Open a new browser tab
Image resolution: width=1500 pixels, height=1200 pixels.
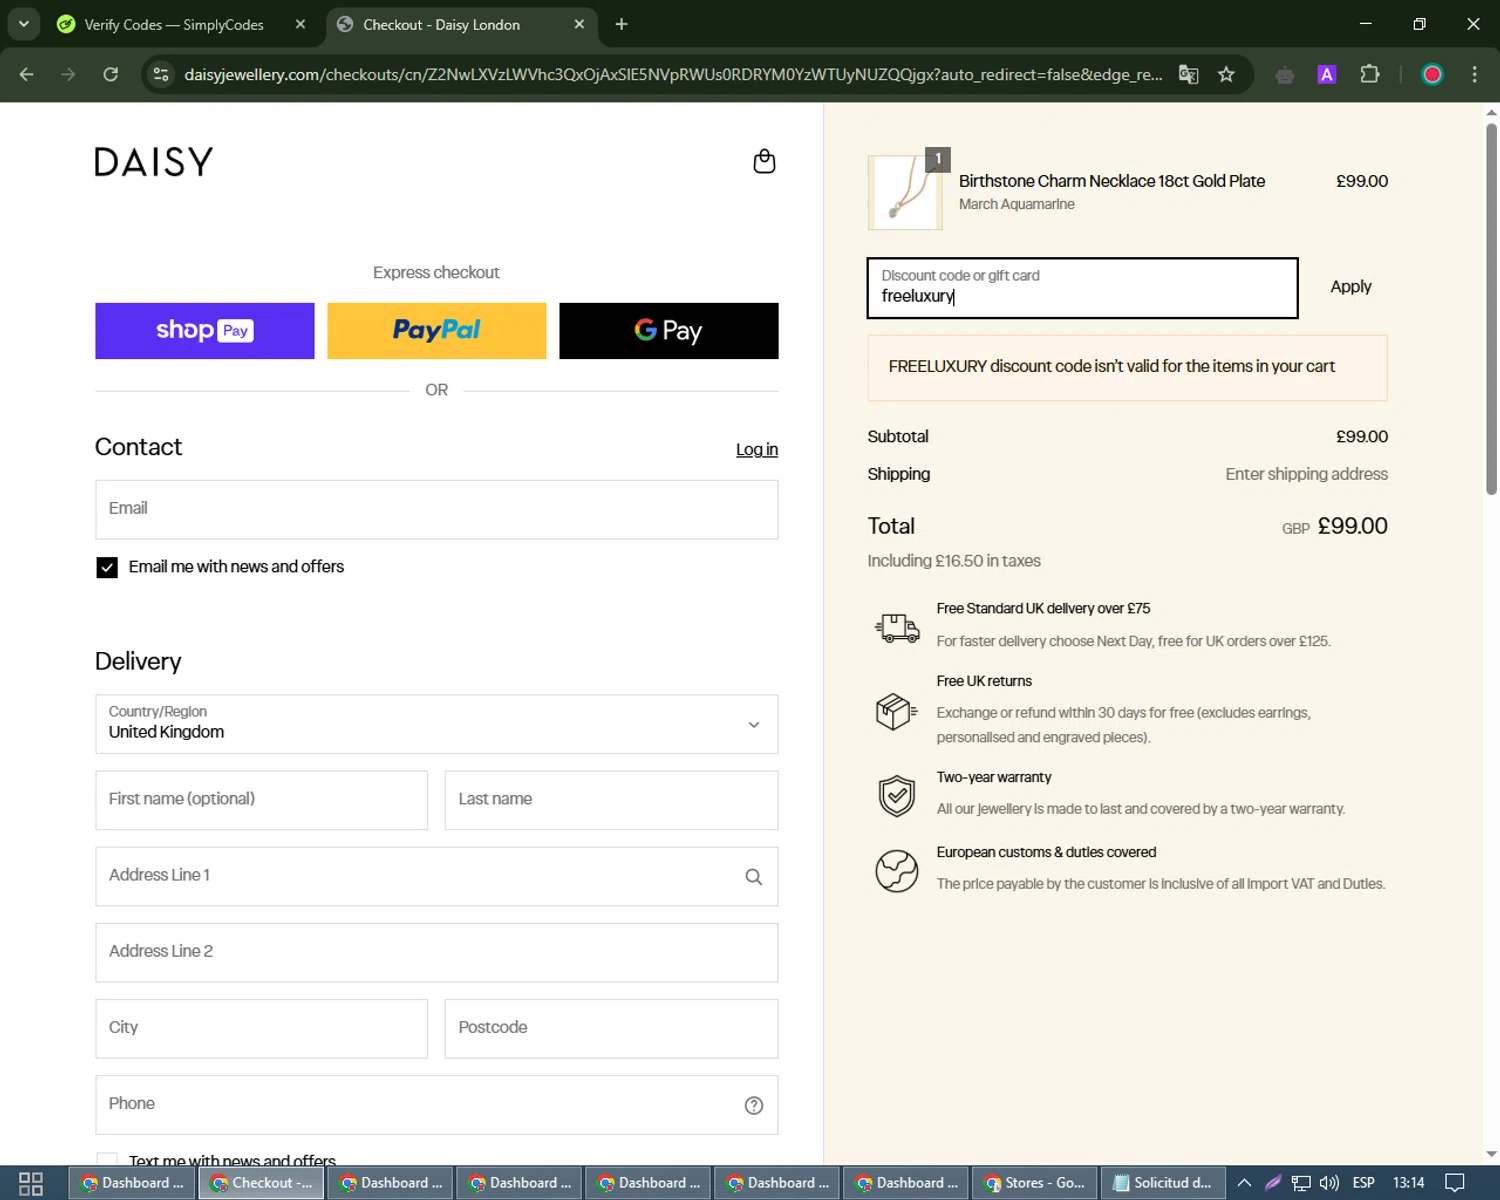tap(621, 24)
